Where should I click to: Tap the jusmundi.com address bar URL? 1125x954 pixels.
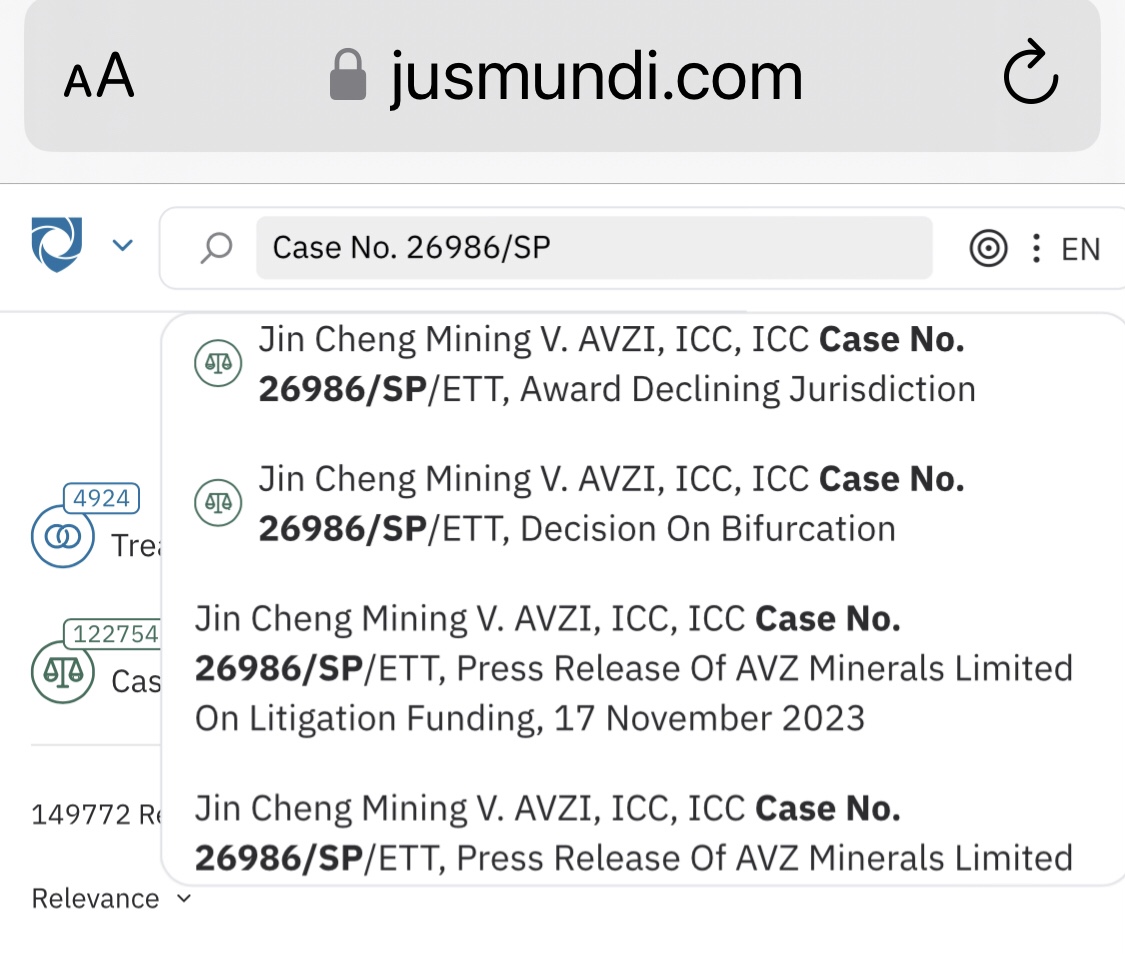[596, 77]
